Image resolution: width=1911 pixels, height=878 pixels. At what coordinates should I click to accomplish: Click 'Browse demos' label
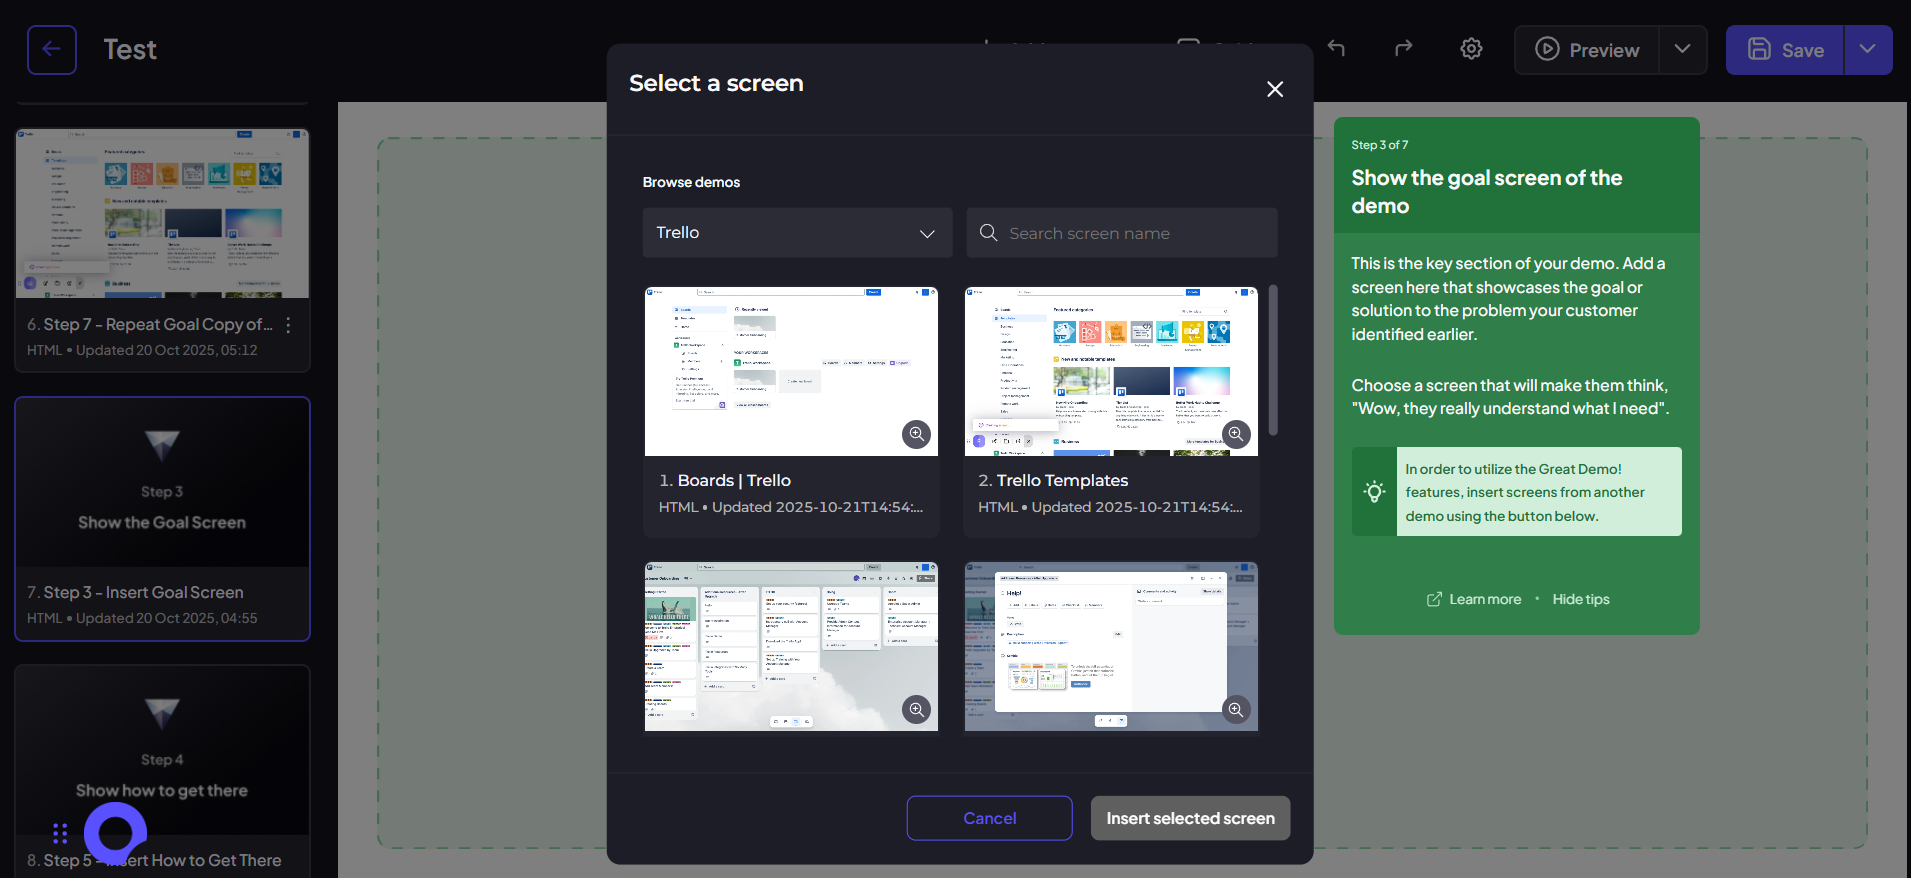point(691,182)
